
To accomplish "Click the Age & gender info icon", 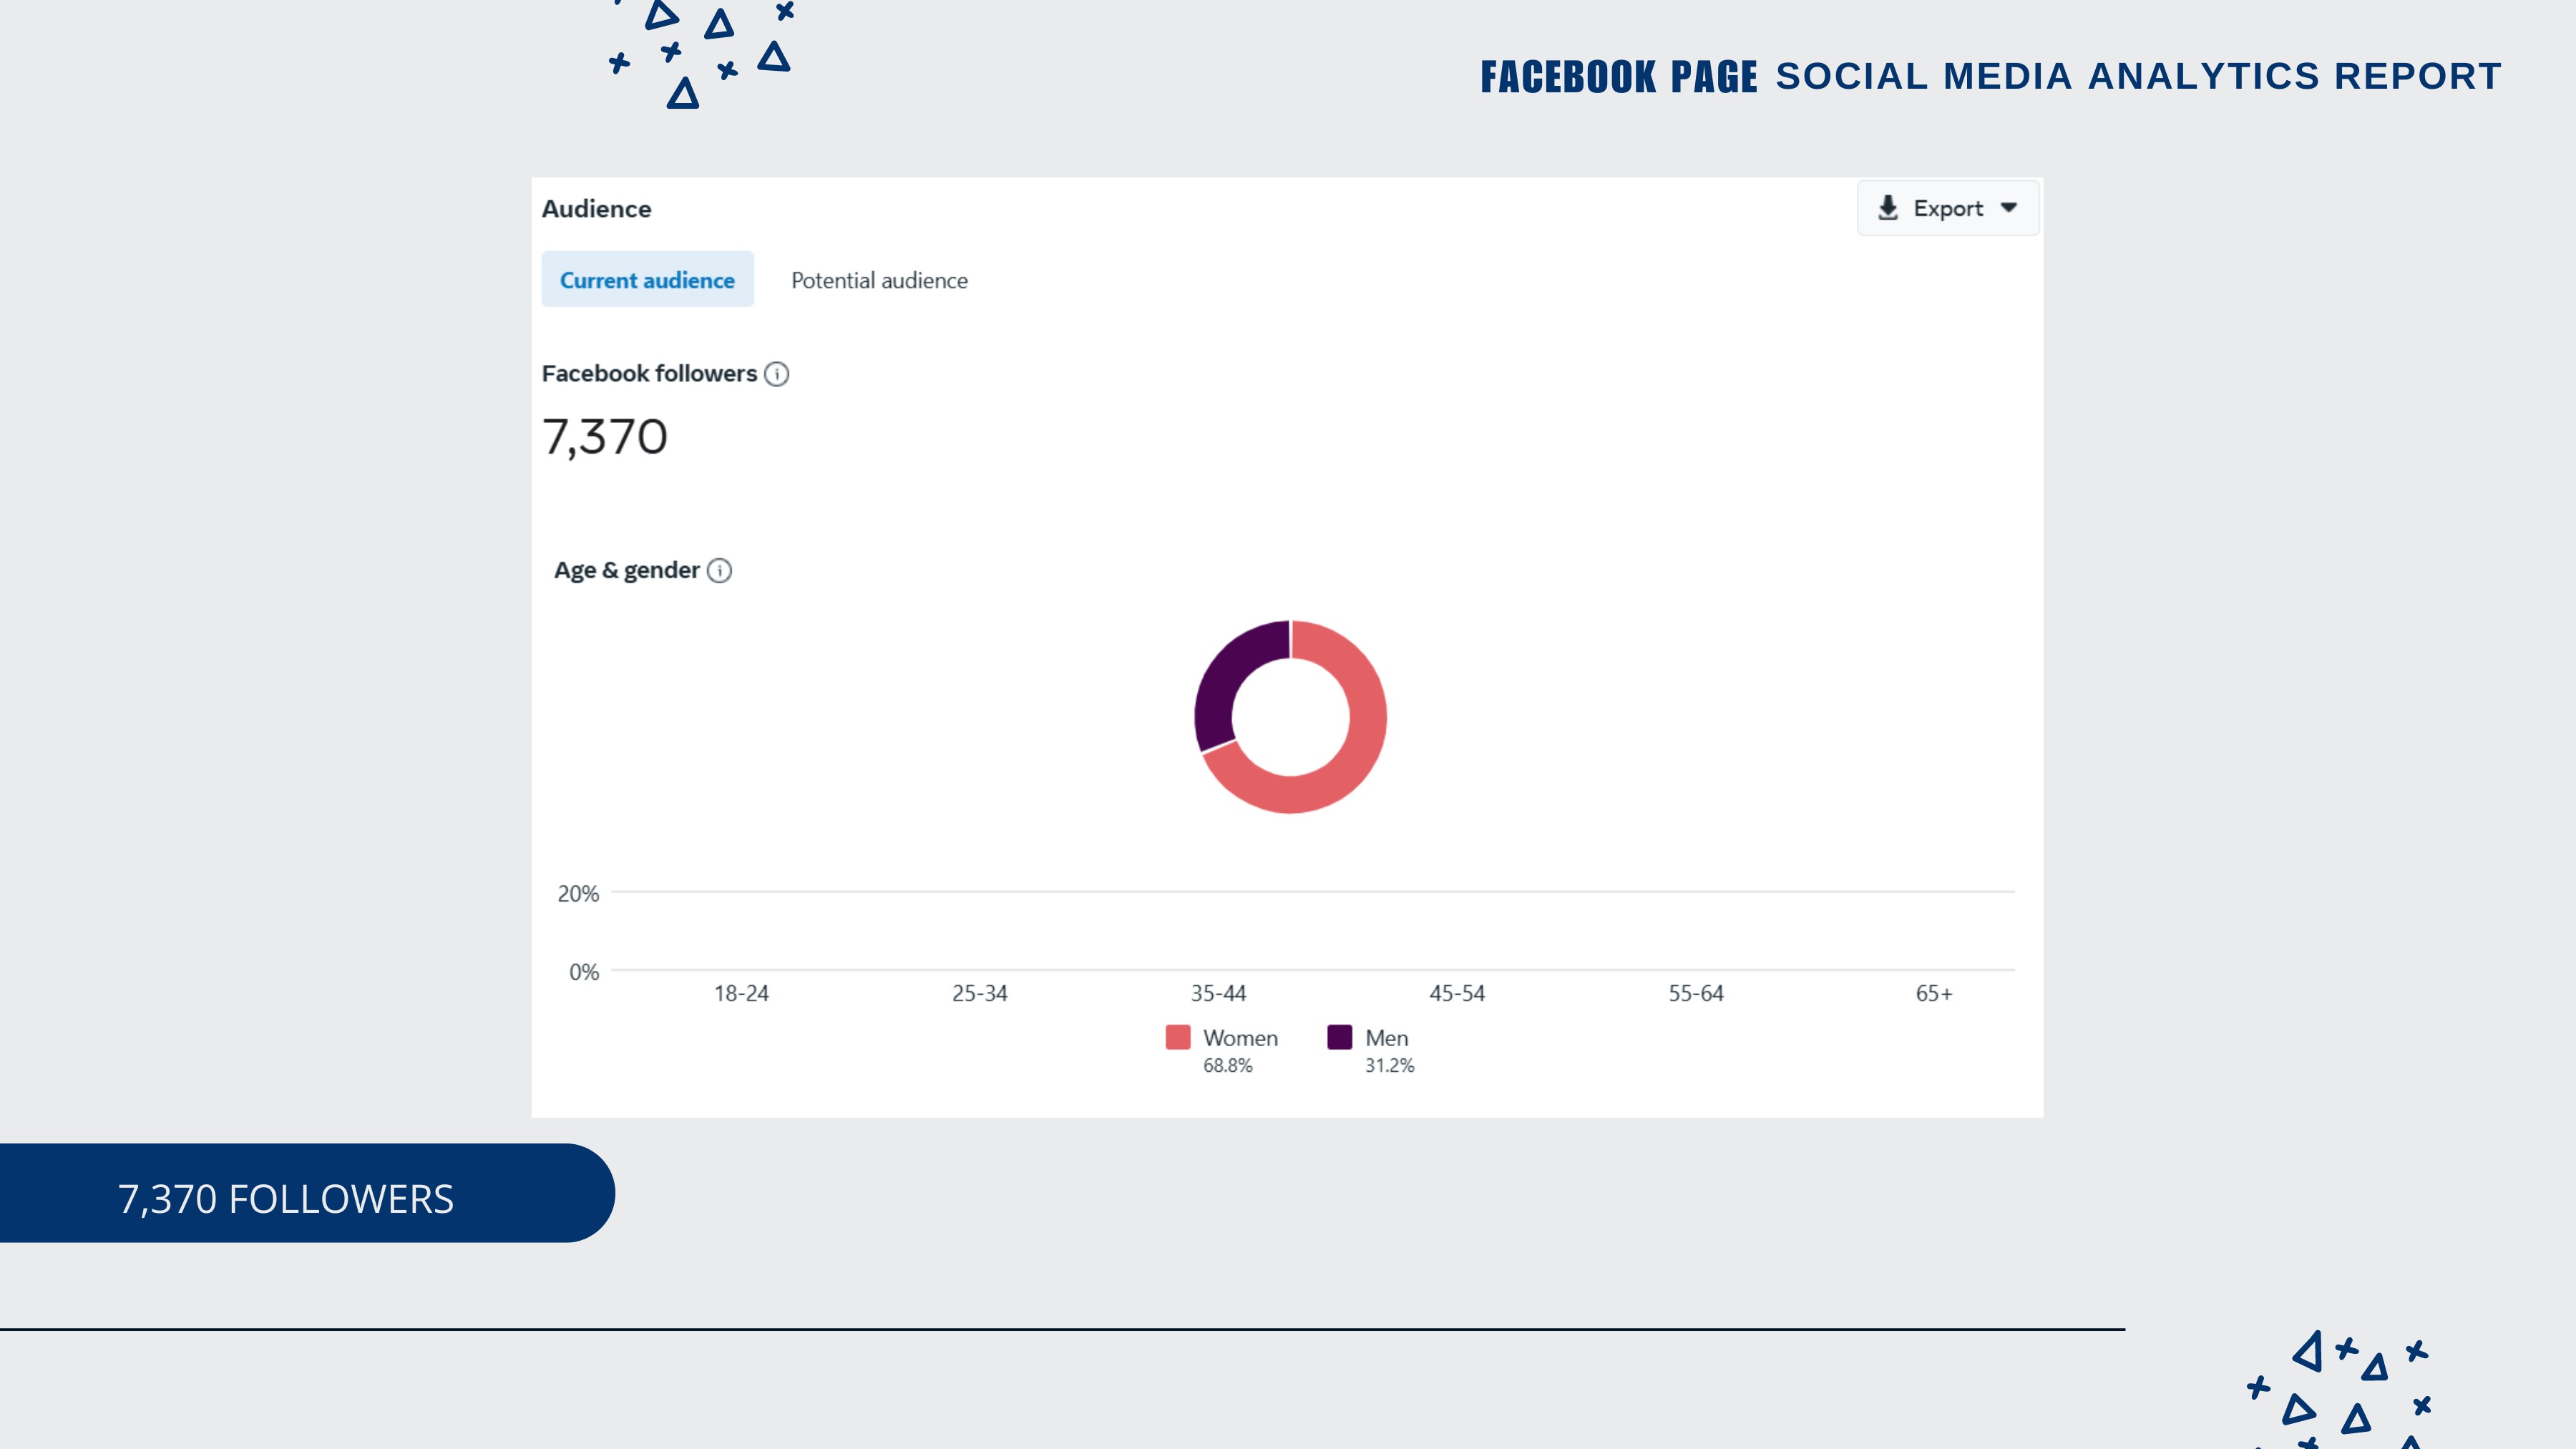I will coord(719,571).
